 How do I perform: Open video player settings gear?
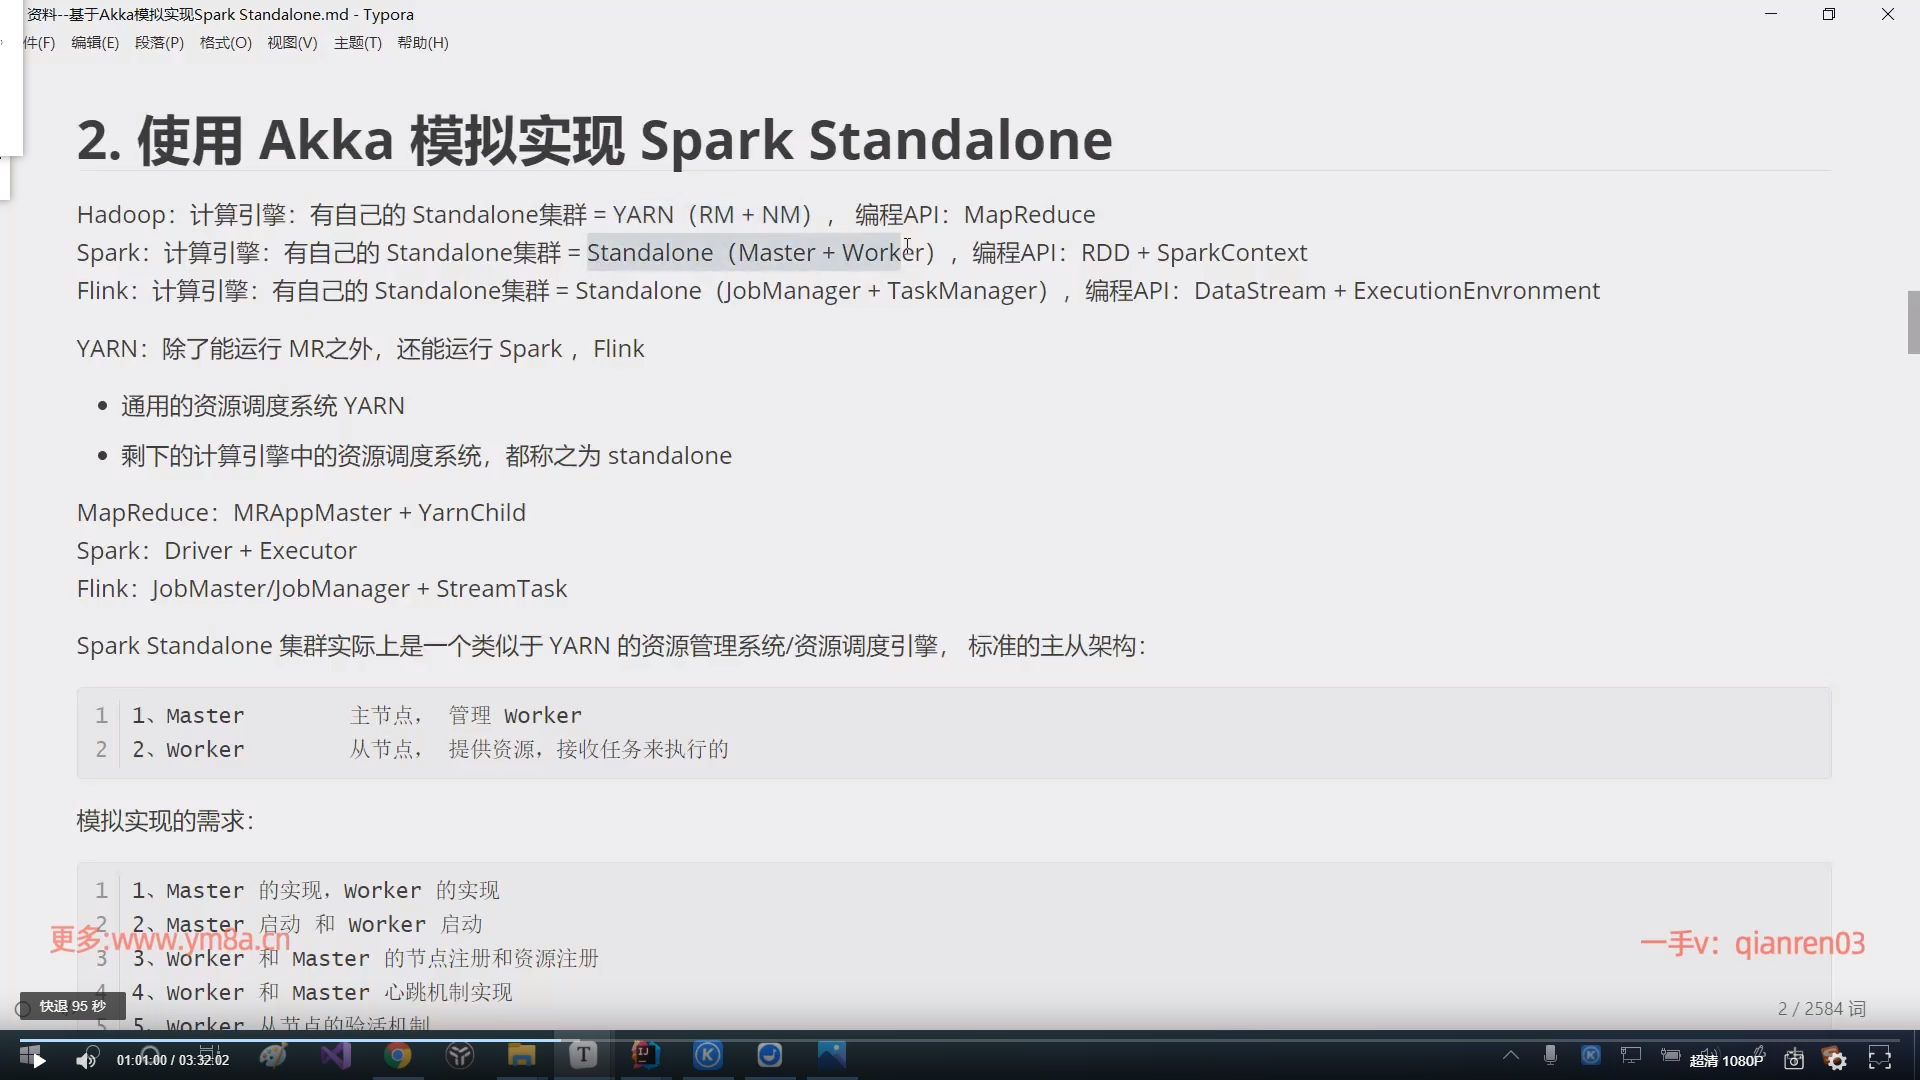pyautogui.click(x=1836, y=1059)
